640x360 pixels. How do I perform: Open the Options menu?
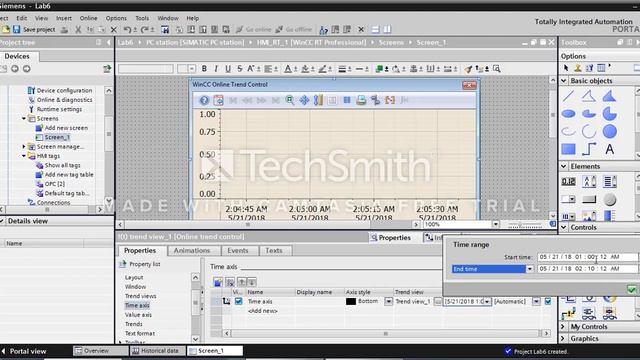point(116,18)
